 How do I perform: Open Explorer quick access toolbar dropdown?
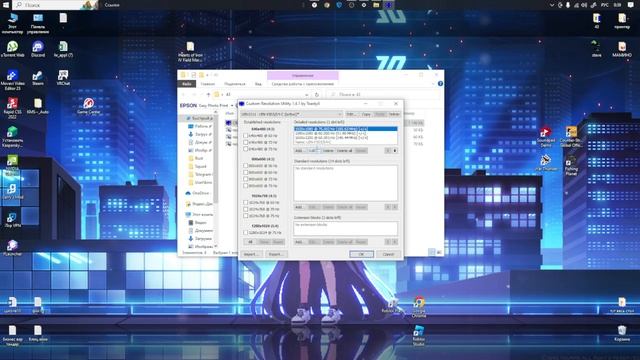(207, 75)
